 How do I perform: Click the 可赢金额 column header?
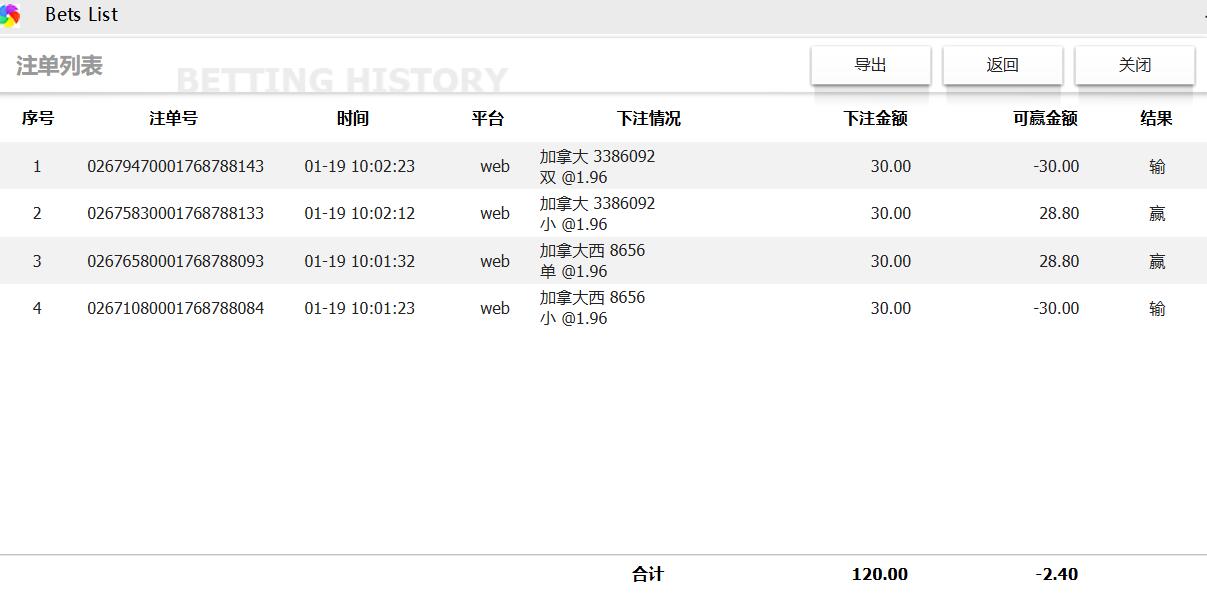click(1044, 118)
